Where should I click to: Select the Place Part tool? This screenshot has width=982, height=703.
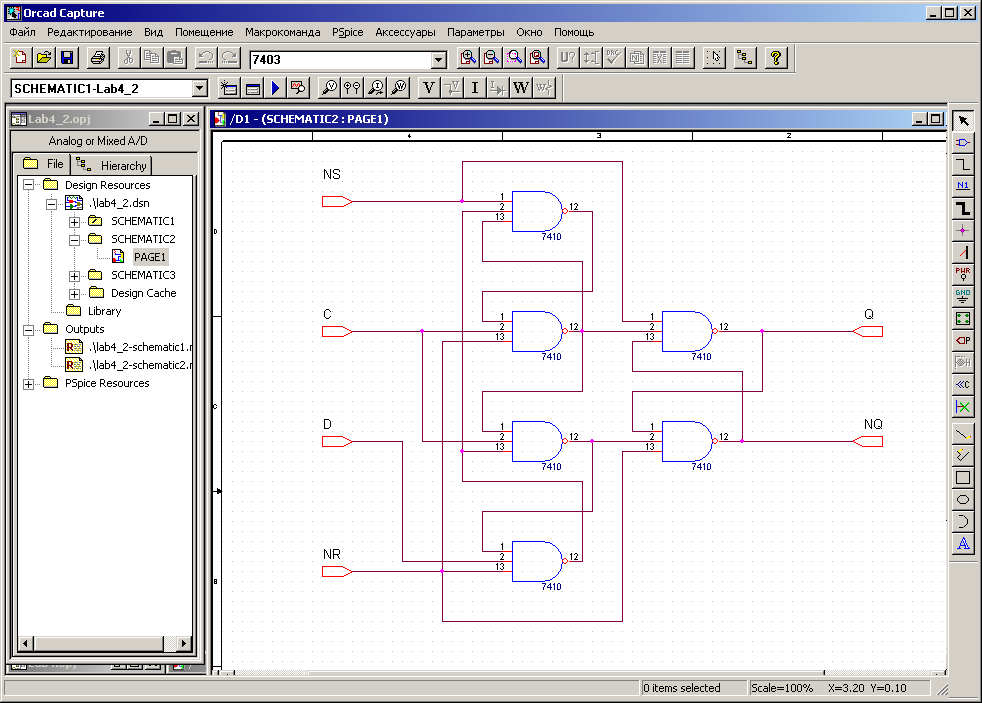(963, 143)
